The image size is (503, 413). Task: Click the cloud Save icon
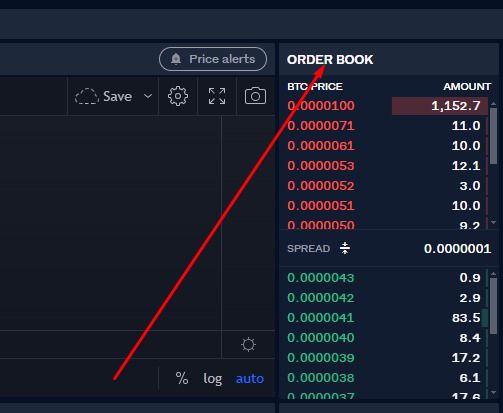pos(87,96)
